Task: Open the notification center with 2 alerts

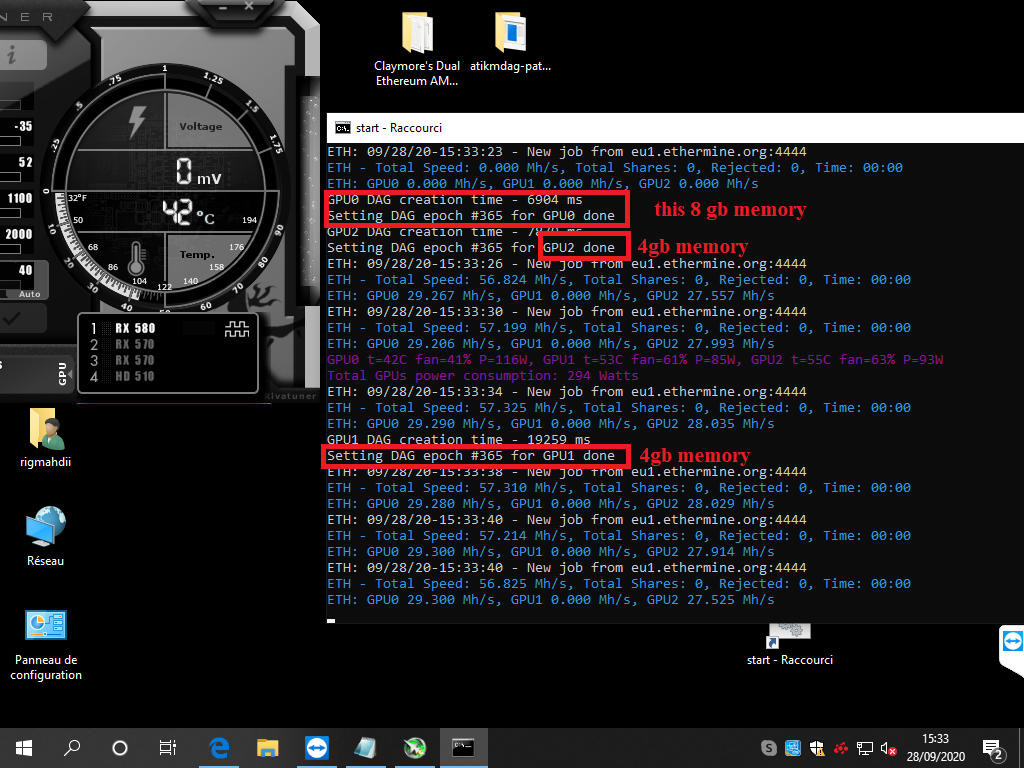Action: tap(993, 750)
